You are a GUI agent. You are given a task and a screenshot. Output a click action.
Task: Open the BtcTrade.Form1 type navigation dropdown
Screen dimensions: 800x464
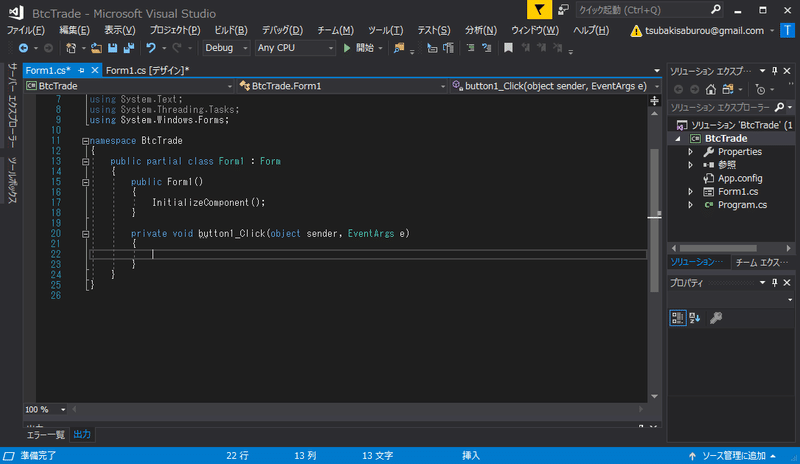(x=341, y=86)
